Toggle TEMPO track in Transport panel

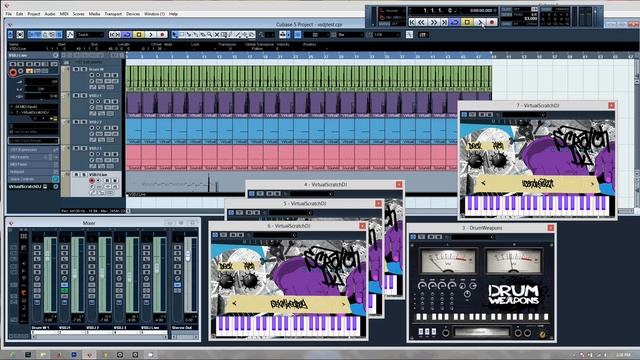506,14
